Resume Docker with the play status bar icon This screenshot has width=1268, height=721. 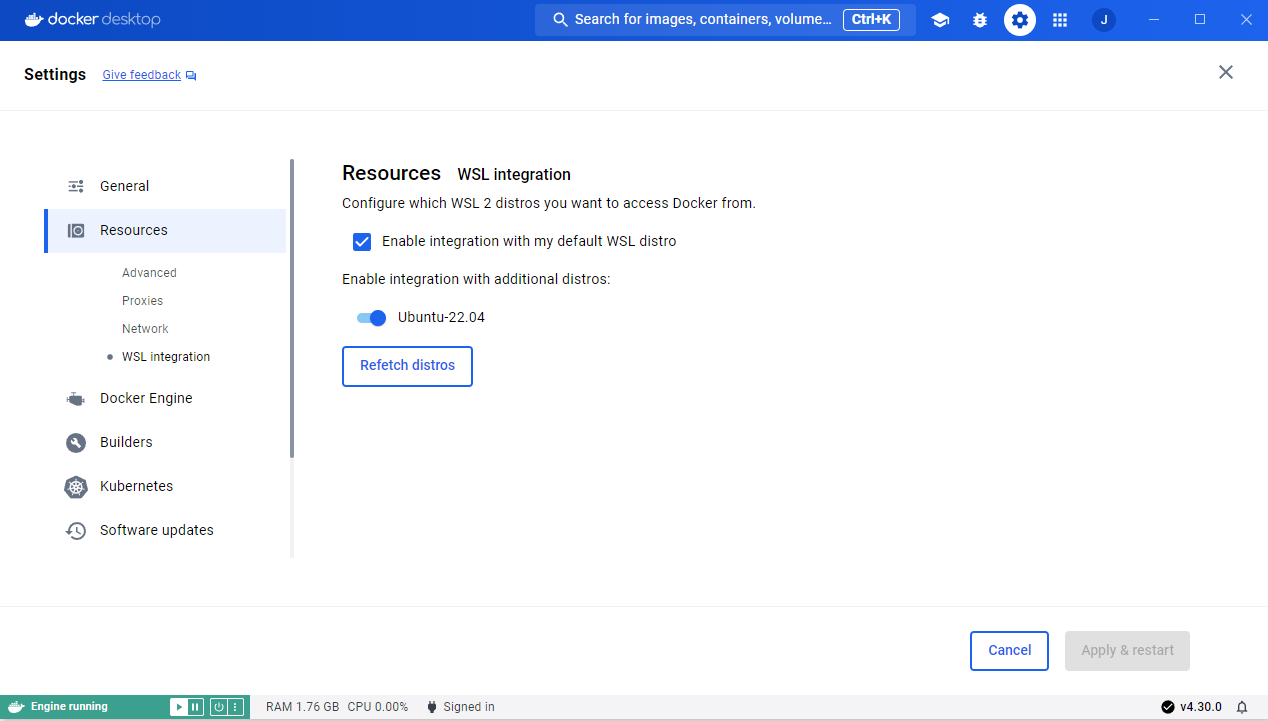tap(179, 707)
